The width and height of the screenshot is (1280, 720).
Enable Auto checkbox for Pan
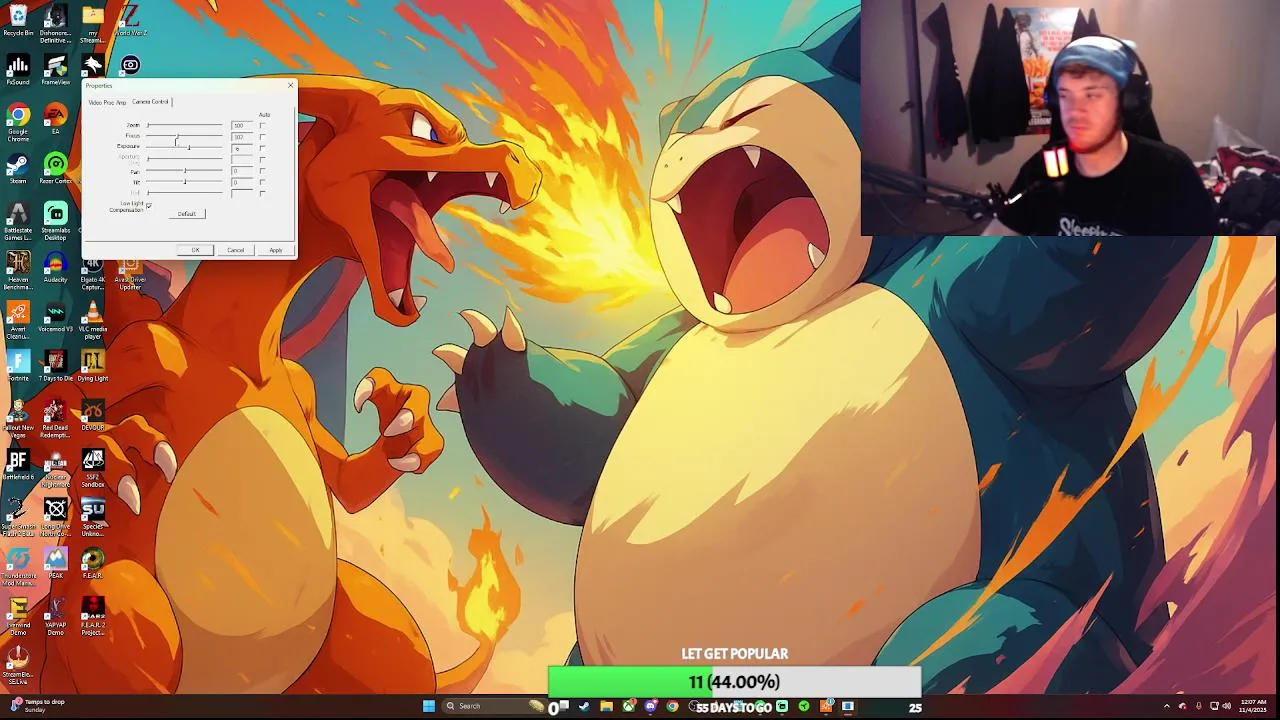(x=262, y=171)
